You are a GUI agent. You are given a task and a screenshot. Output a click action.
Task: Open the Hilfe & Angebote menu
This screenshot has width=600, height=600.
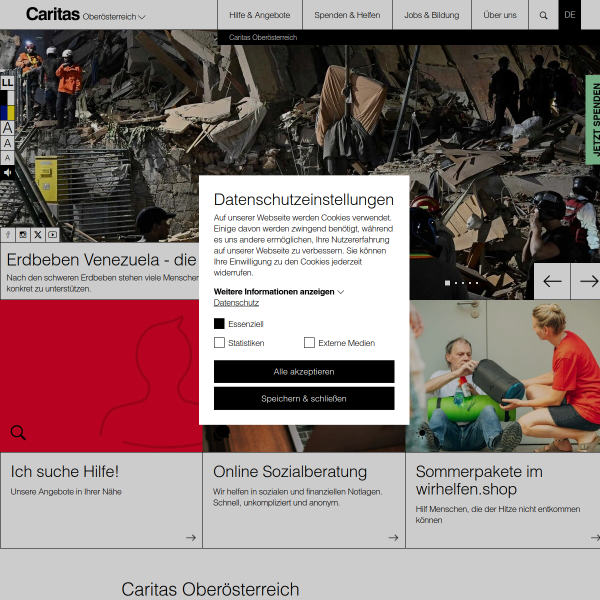point(260,15)
